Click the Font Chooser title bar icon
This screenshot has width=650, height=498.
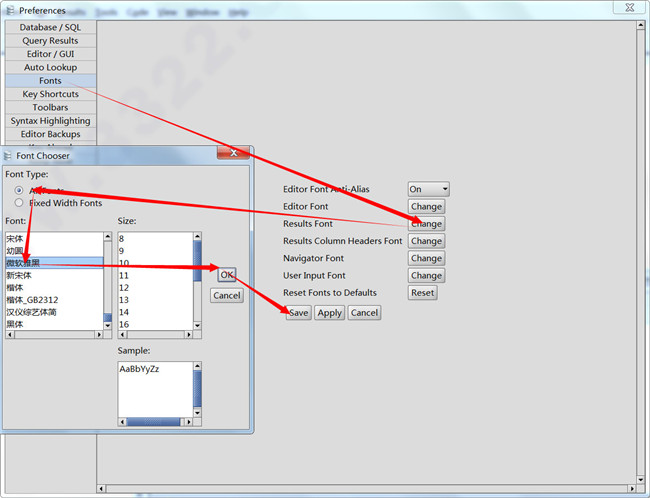[x=7, y=156]
